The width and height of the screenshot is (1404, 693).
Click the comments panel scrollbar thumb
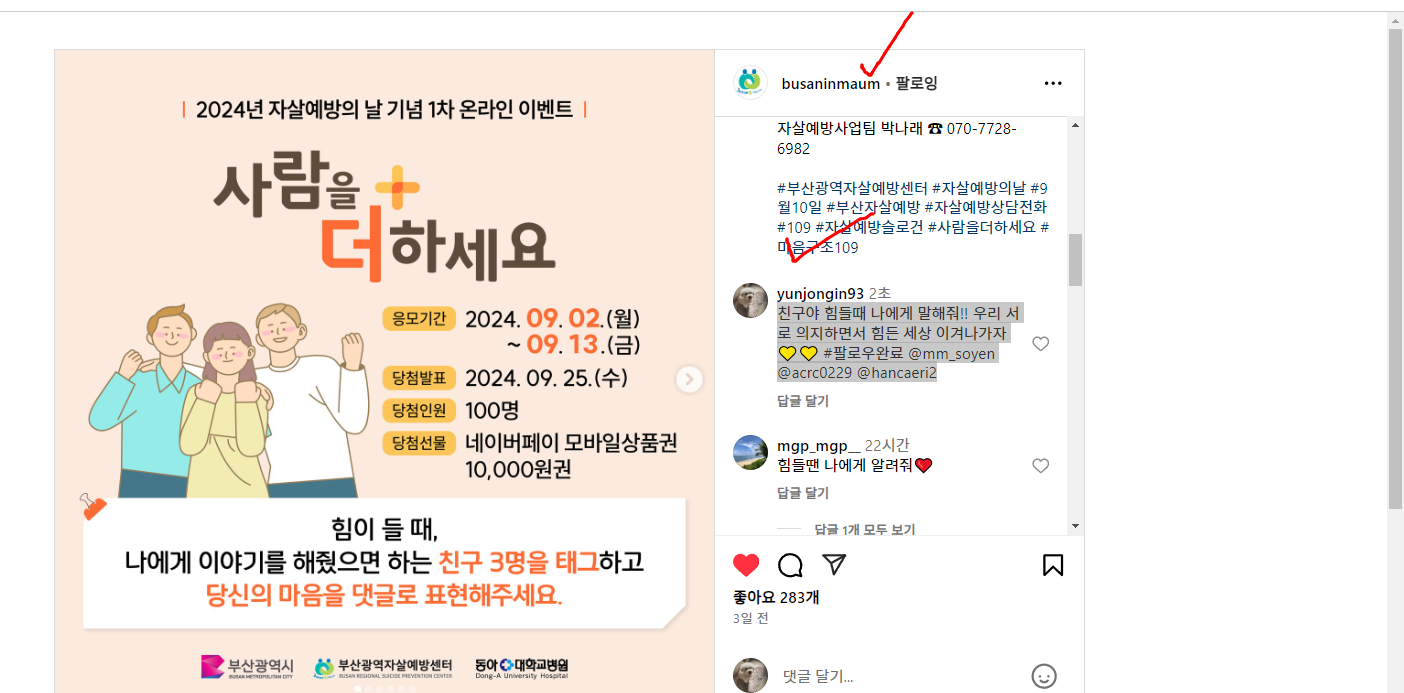click(1076, 260)
